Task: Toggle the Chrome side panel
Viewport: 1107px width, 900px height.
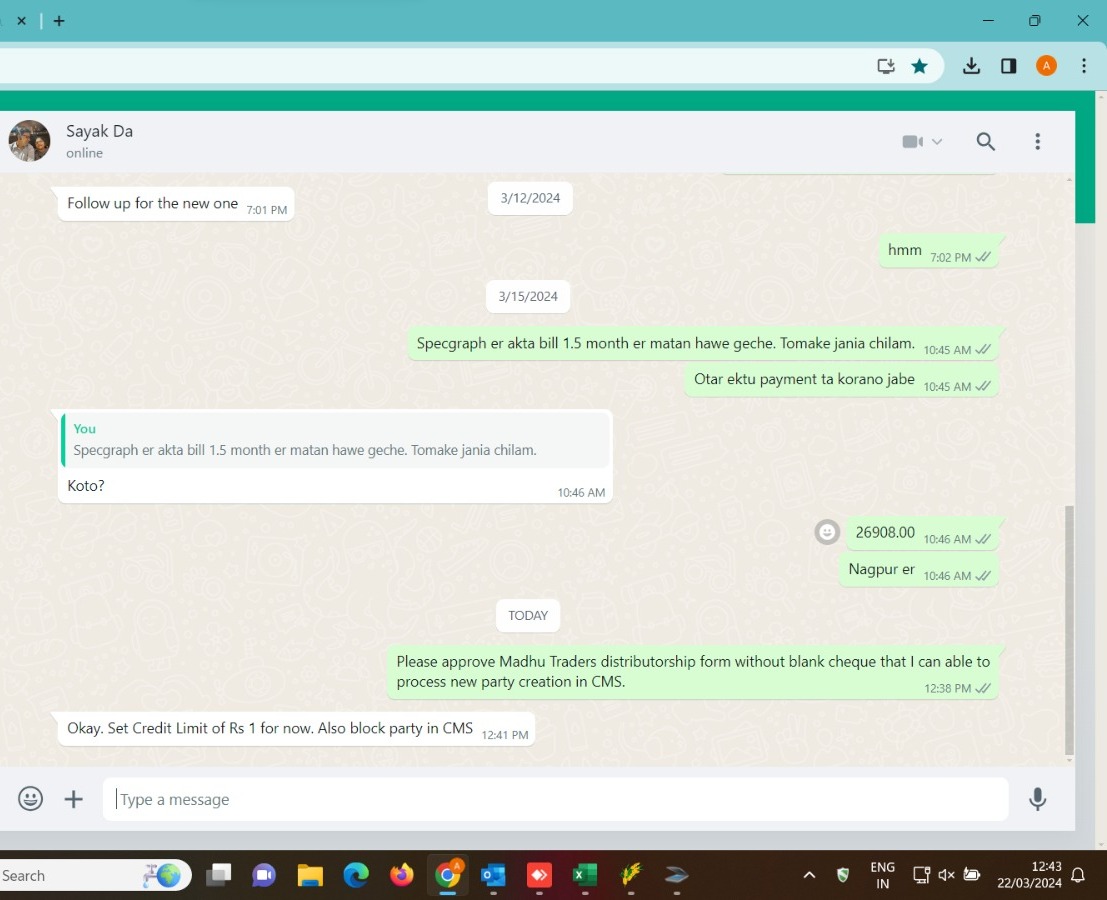Action: click(x=1009, y=66)
